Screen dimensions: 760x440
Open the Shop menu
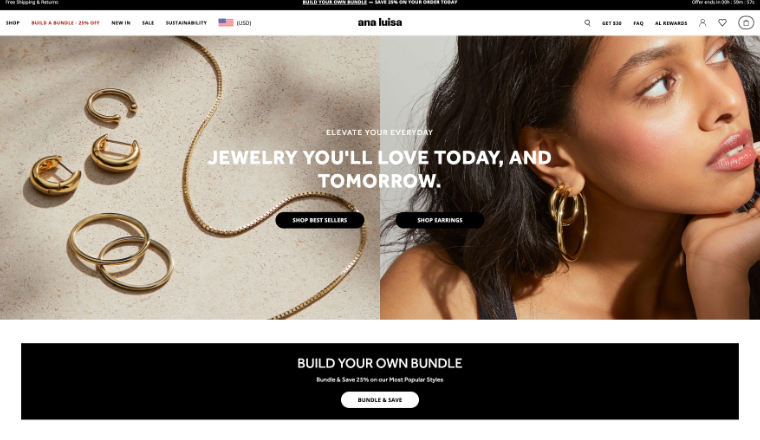(x=13, y=23)
